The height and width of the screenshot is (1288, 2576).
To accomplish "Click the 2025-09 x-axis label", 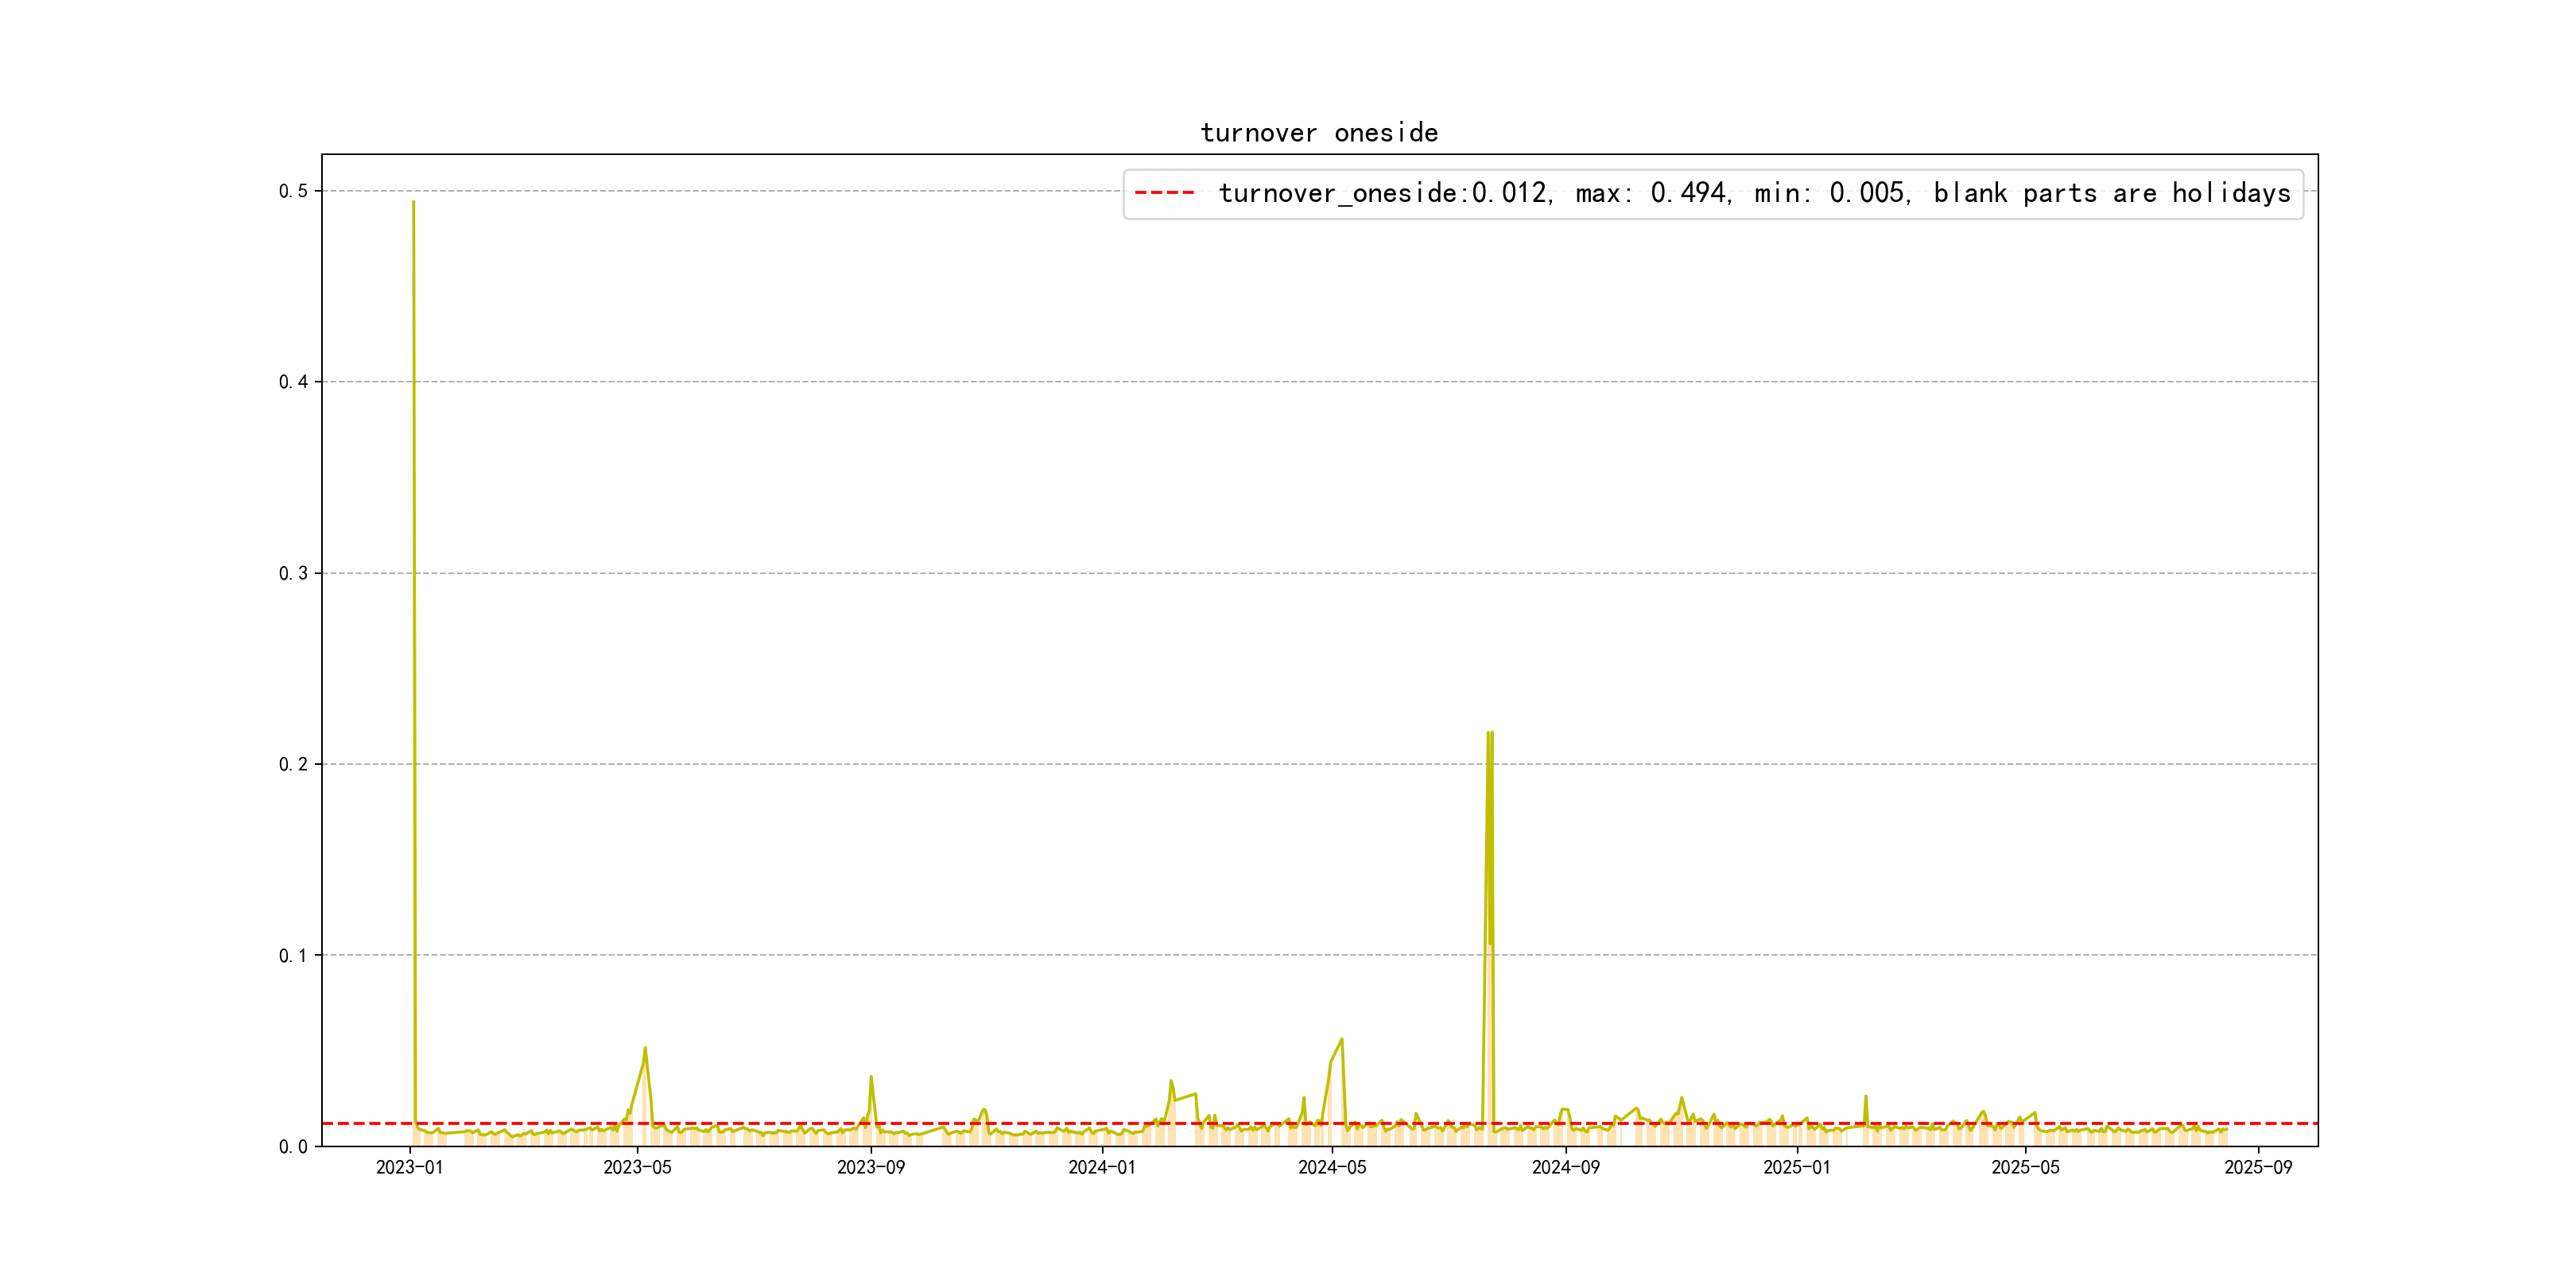I will tap(2258, 1168).
